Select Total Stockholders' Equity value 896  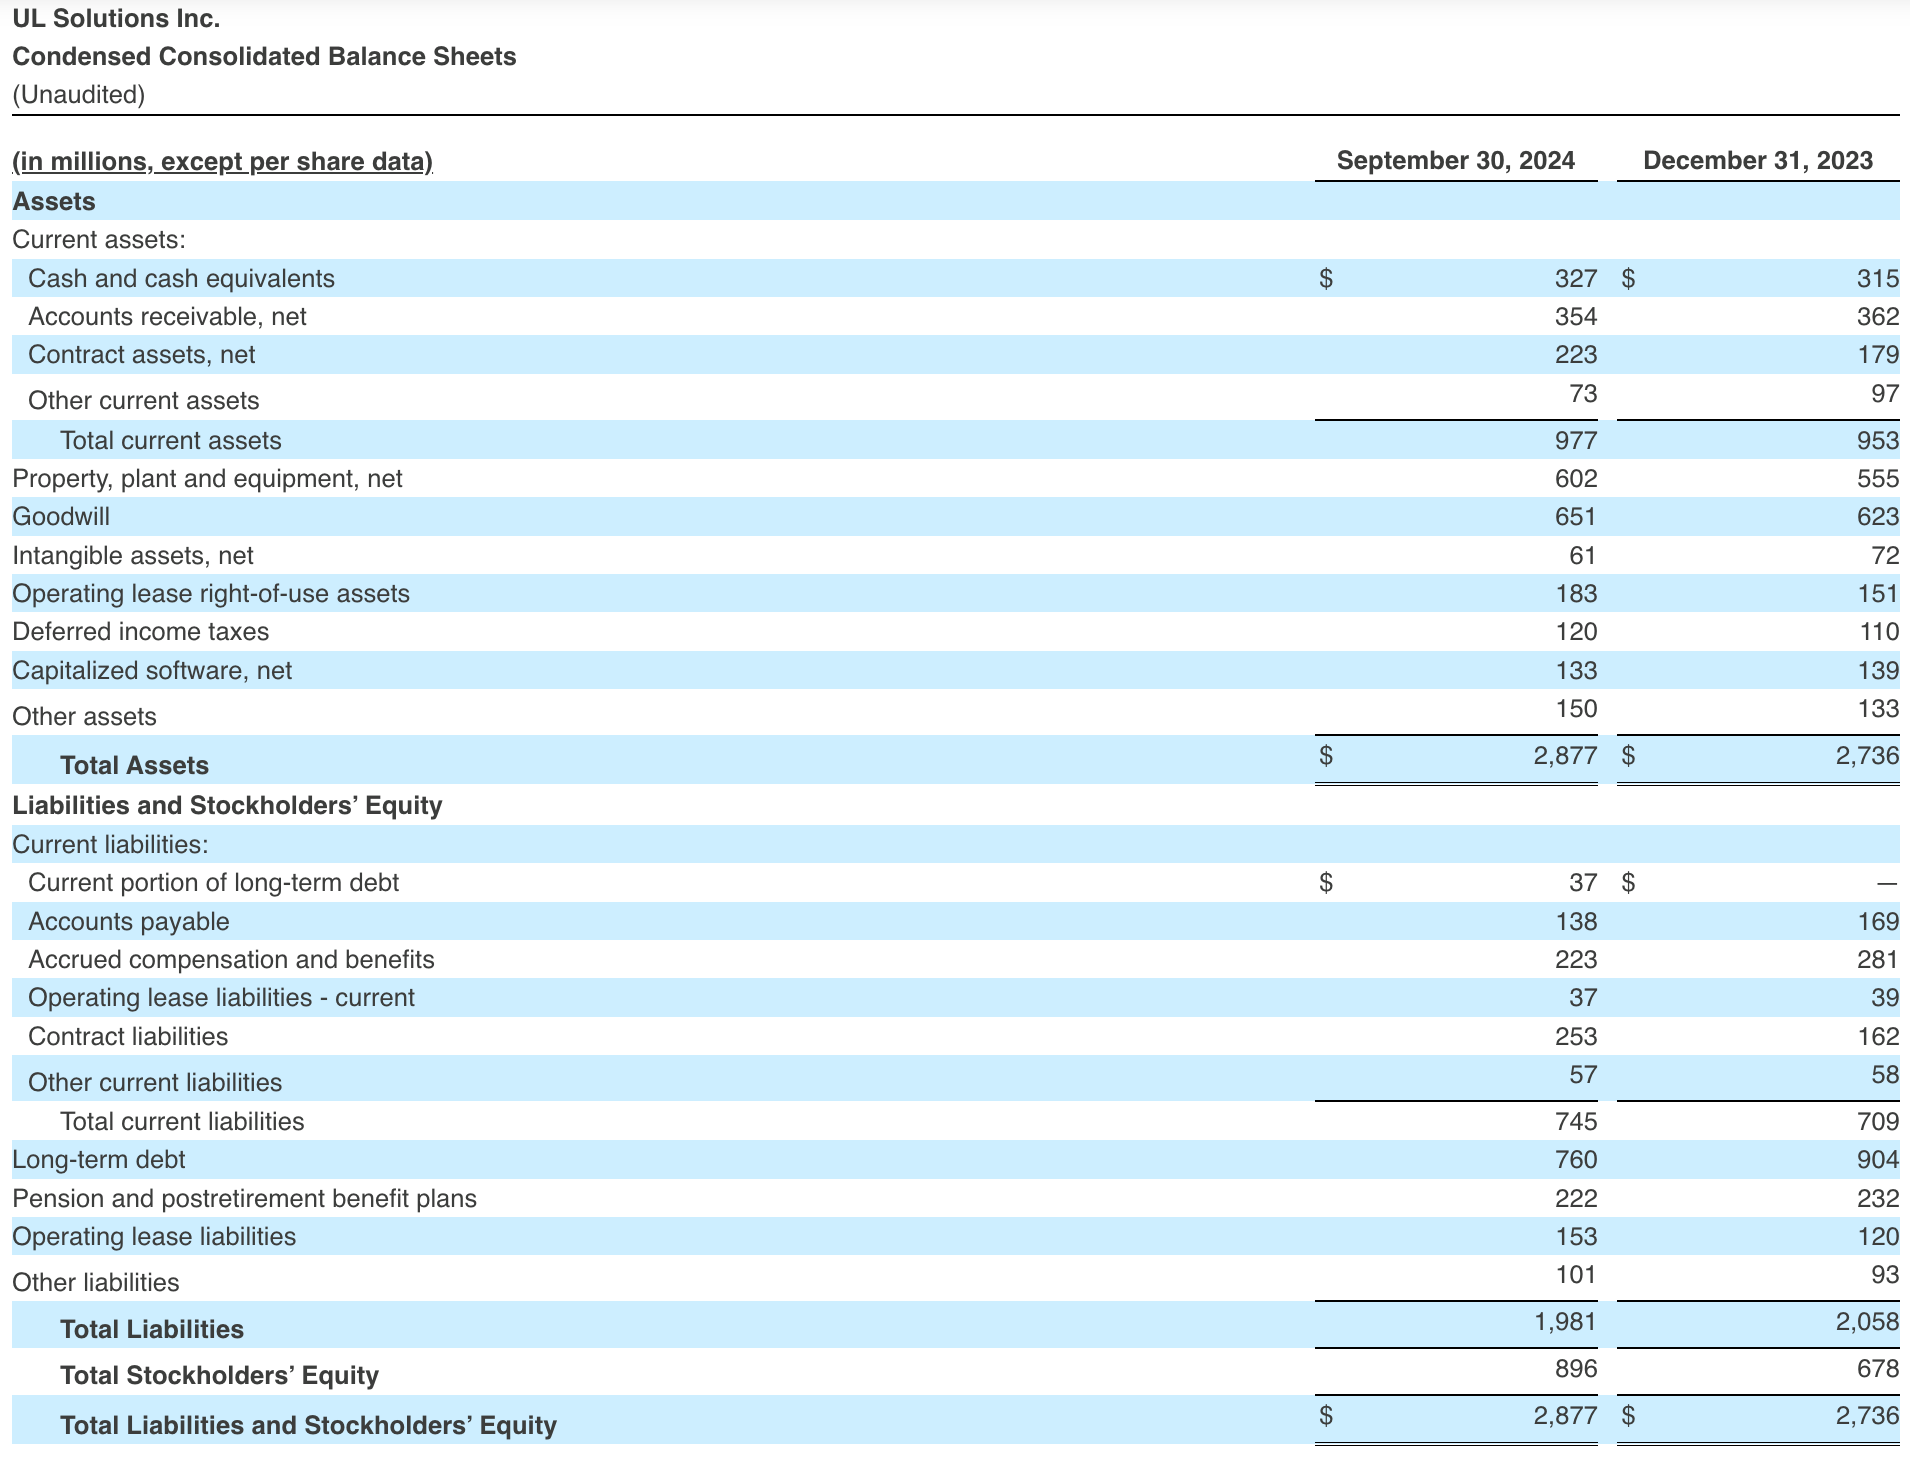tap(1575, 1368)
